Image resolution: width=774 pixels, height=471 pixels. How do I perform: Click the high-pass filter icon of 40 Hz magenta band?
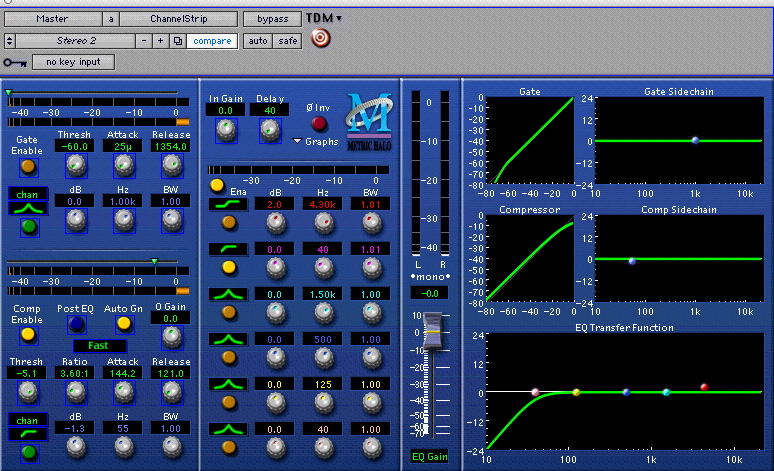pos(228,249)
